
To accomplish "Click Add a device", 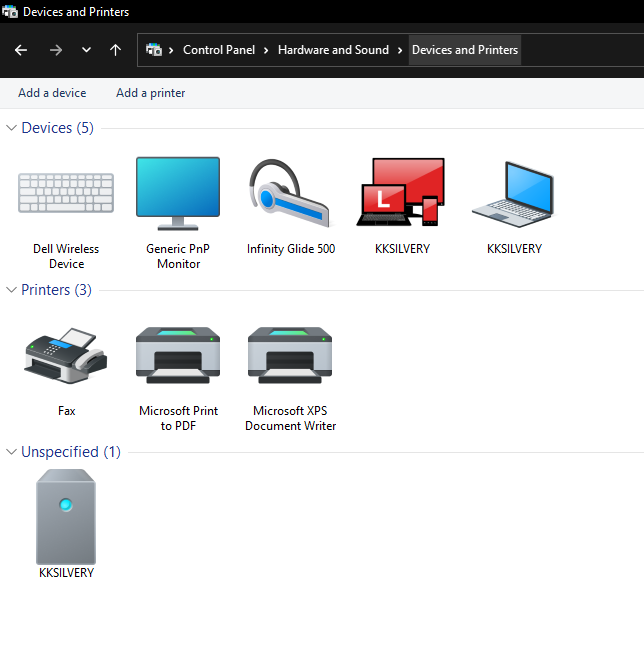I will click(x=52, y=93).
